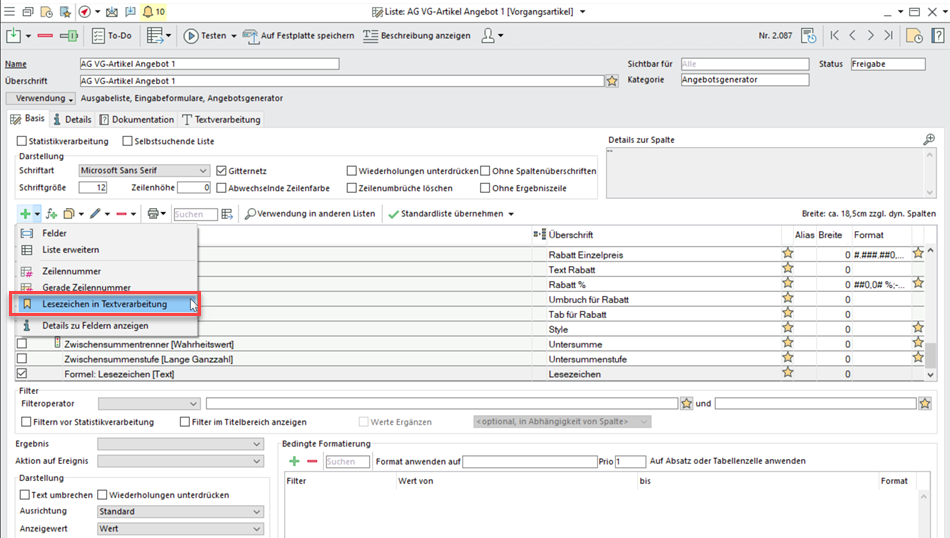Click the star icon next to the Überschrift field
The image size is (950, 538).
612,81
